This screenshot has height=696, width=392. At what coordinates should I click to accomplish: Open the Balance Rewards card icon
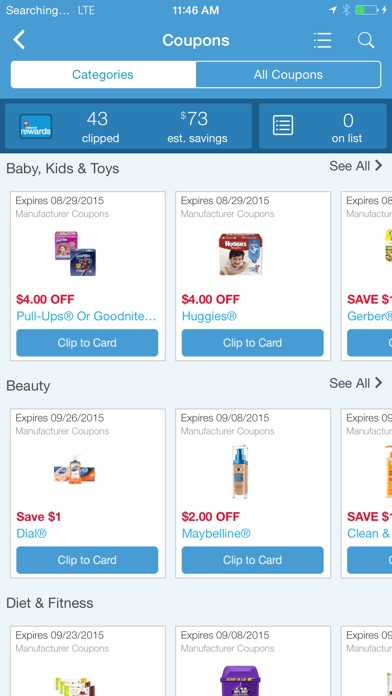click(36, 127)
